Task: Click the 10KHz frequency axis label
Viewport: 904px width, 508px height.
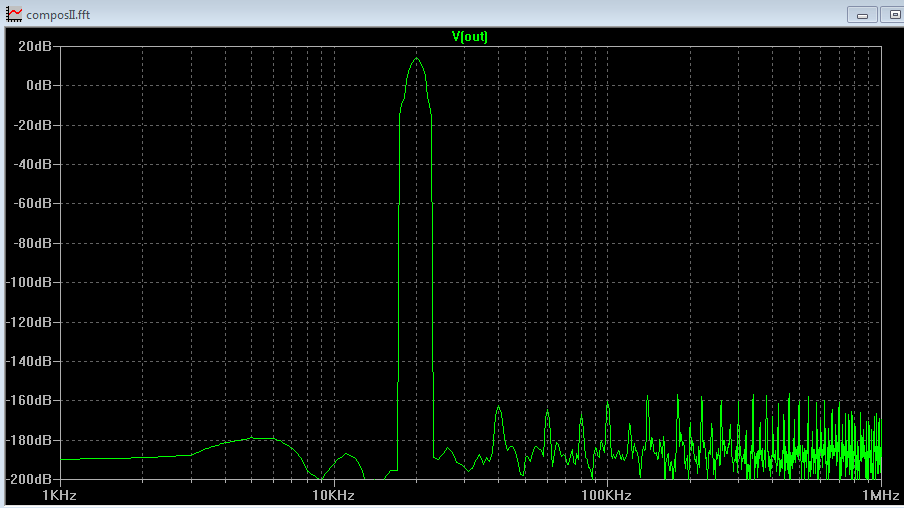Action: coord(333,495)
